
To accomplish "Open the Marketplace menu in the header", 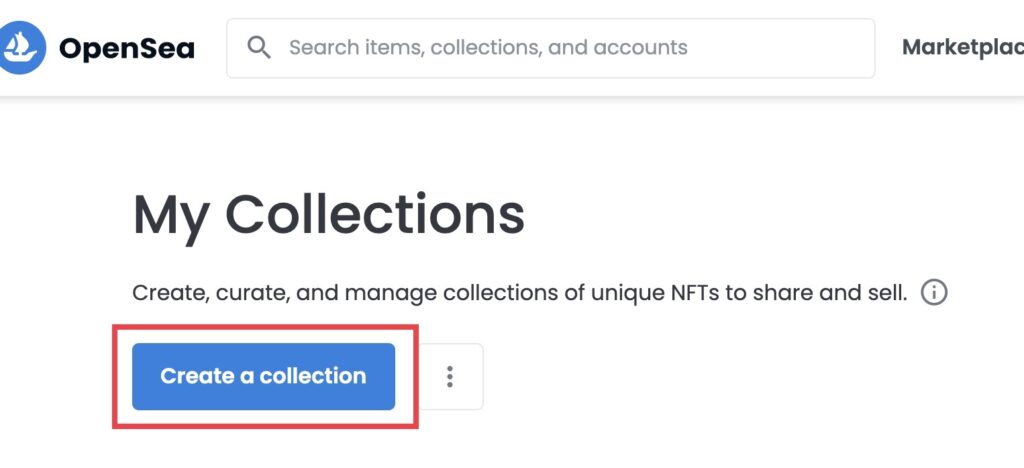I will pyautogui.click(x=963, y=48).
